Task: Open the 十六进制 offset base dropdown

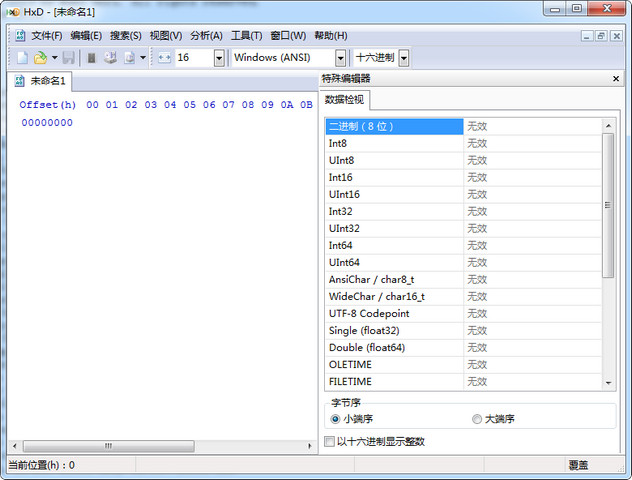Action: [x=403, y=58]
